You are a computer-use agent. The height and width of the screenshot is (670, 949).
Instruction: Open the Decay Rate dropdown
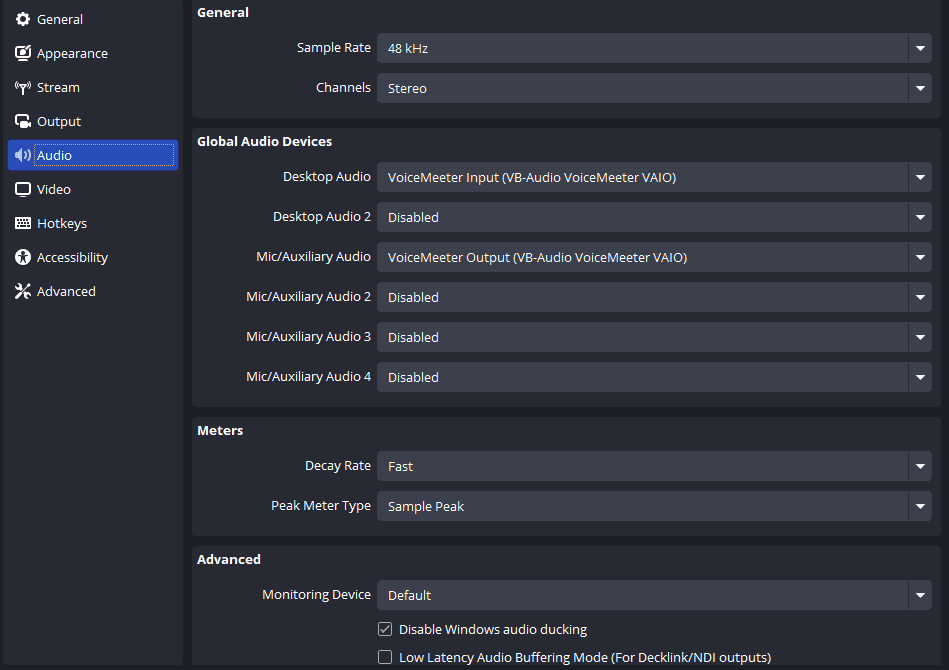pyautogui.click(x=654, y=466)
